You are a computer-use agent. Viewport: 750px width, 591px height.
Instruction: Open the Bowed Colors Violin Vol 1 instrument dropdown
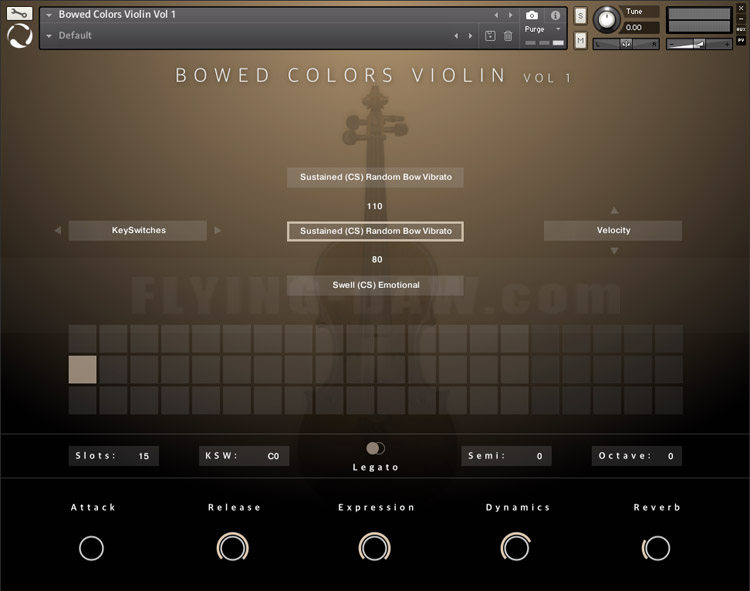[49, 15]
